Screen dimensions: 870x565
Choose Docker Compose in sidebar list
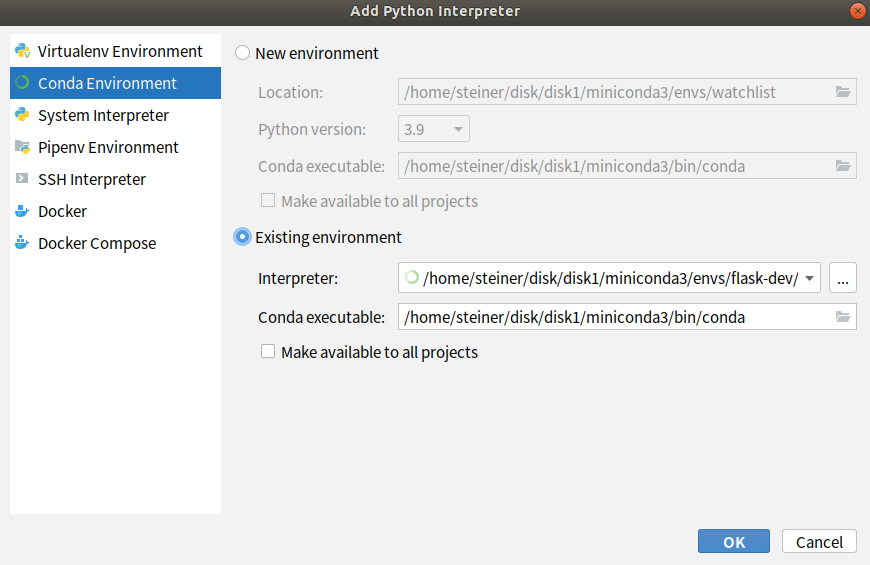pos(97,243)
